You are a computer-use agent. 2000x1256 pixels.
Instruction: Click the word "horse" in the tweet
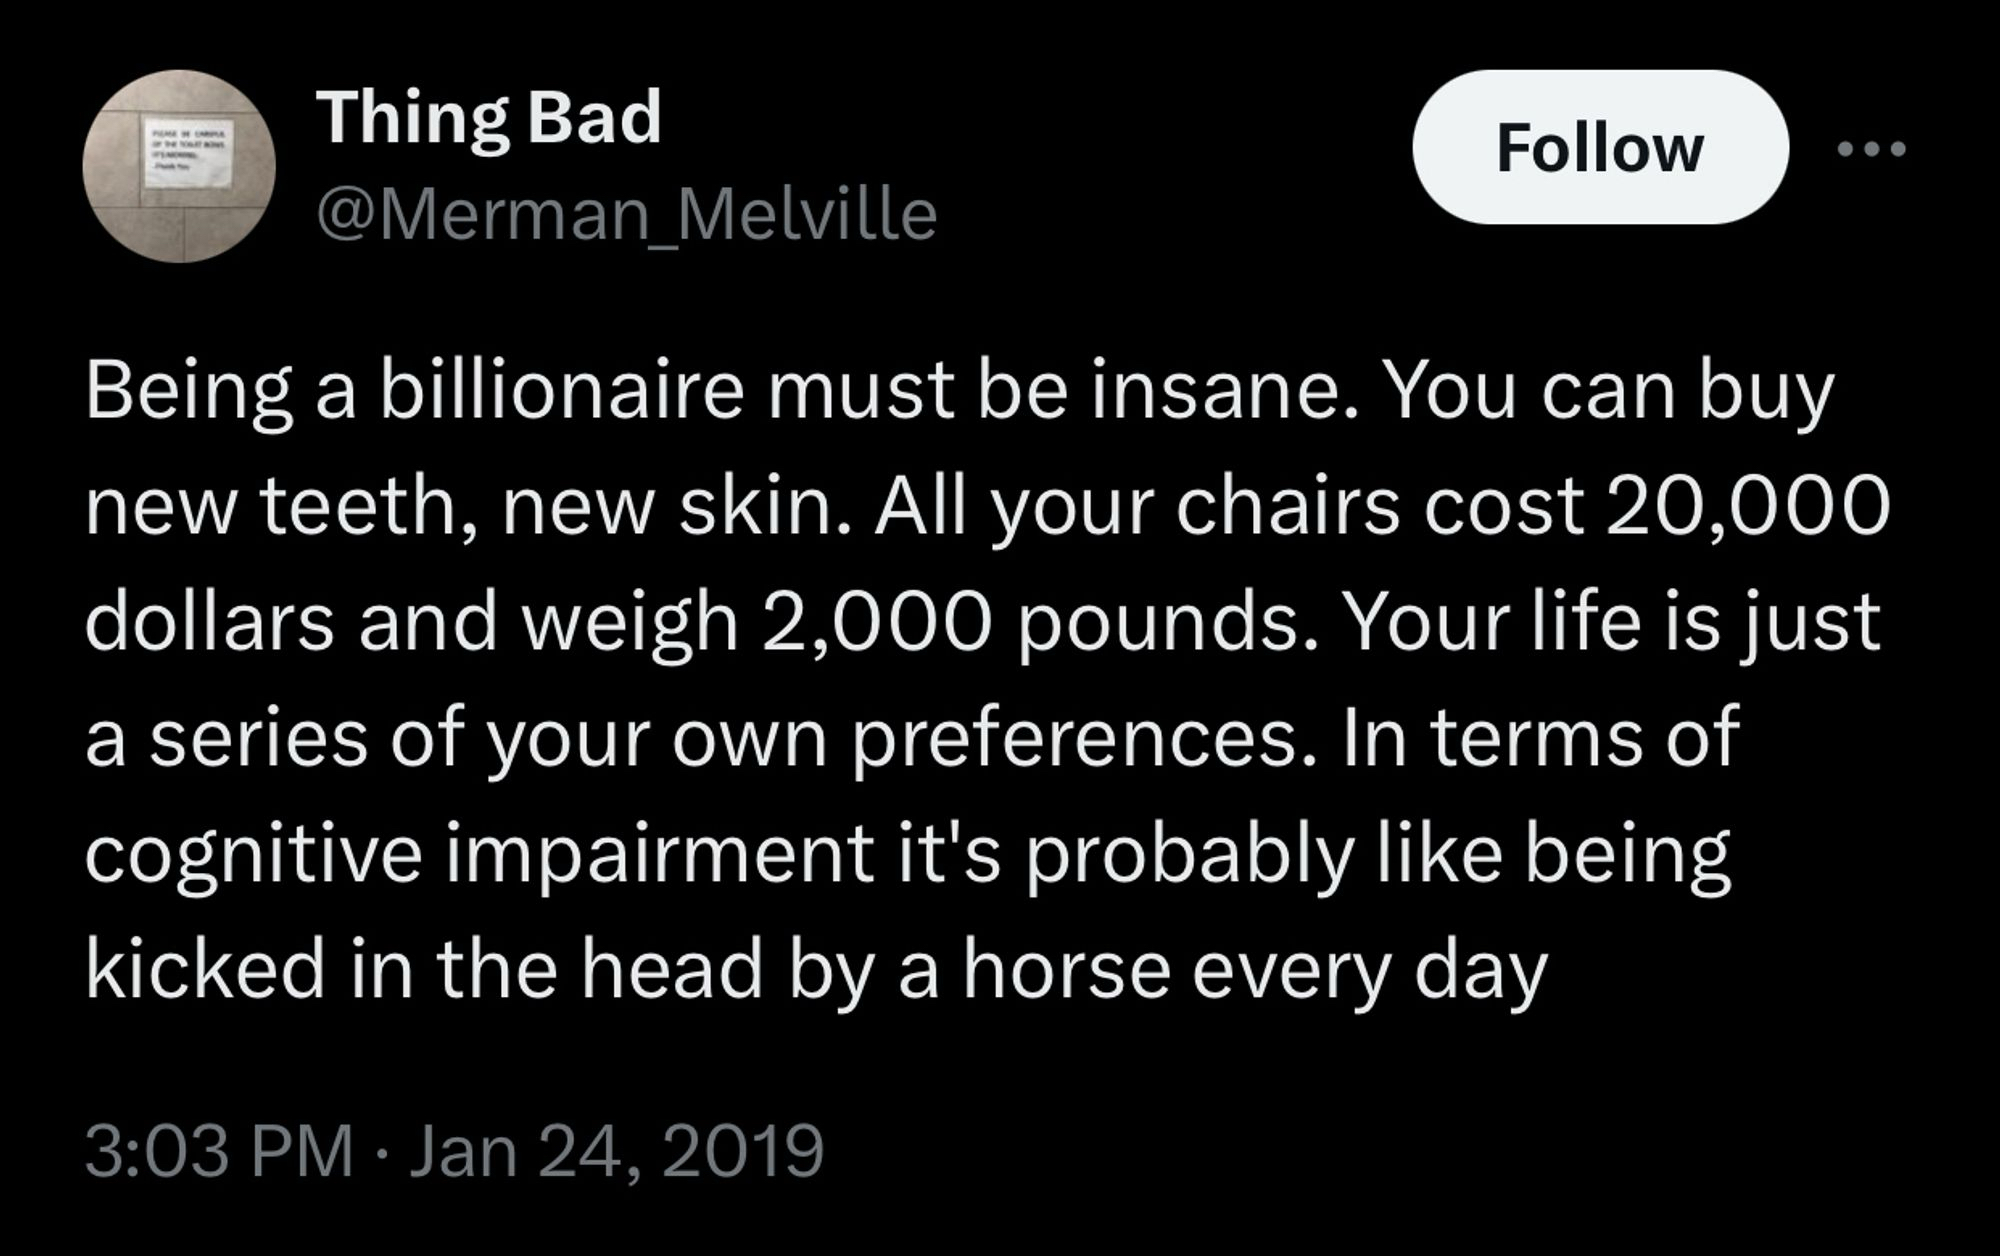1067,970
